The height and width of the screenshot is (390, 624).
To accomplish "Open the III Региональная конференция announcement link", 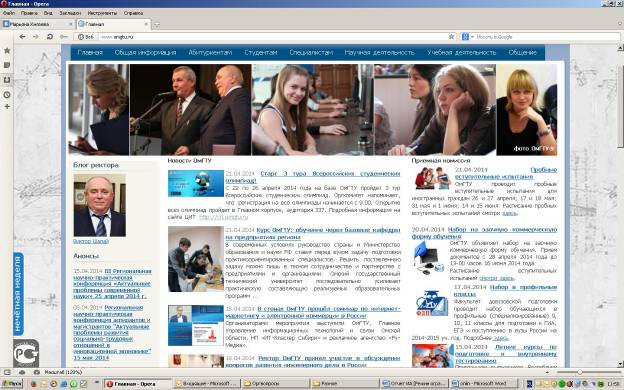I will pyautogui.click(x=112, y=283).
